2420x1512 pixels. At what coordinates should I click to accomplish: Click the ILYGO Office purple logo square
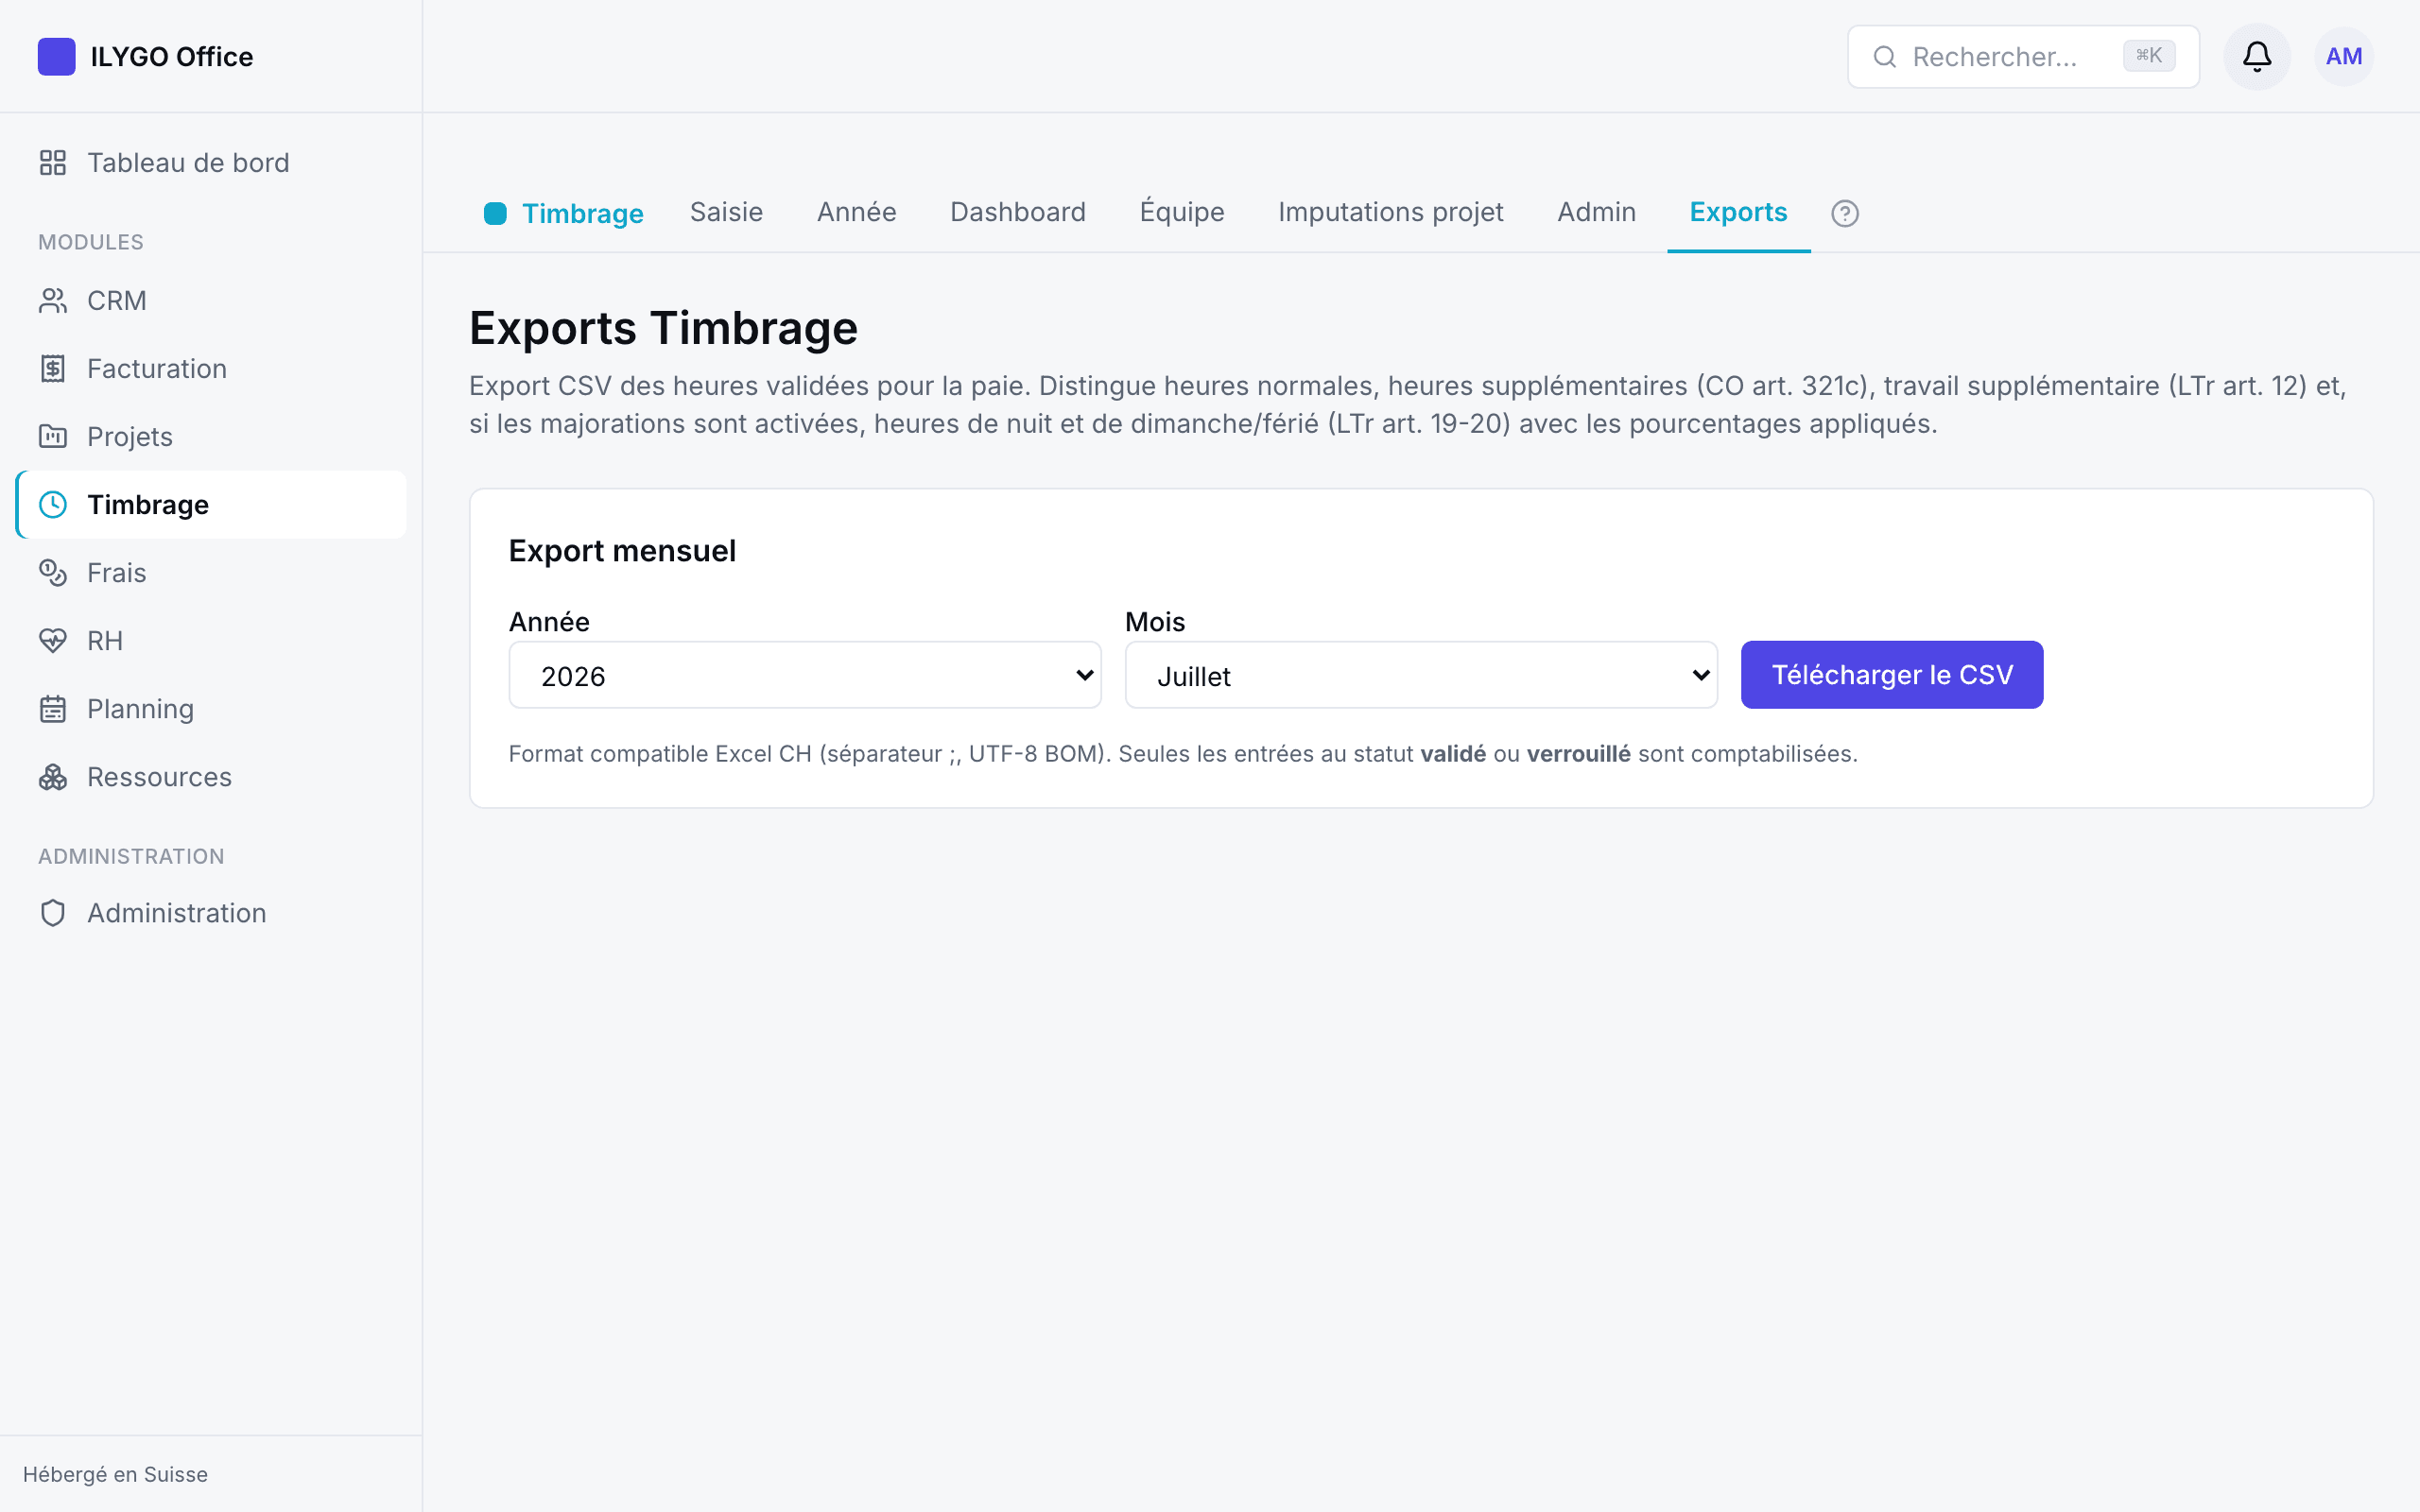coord(56,56)
